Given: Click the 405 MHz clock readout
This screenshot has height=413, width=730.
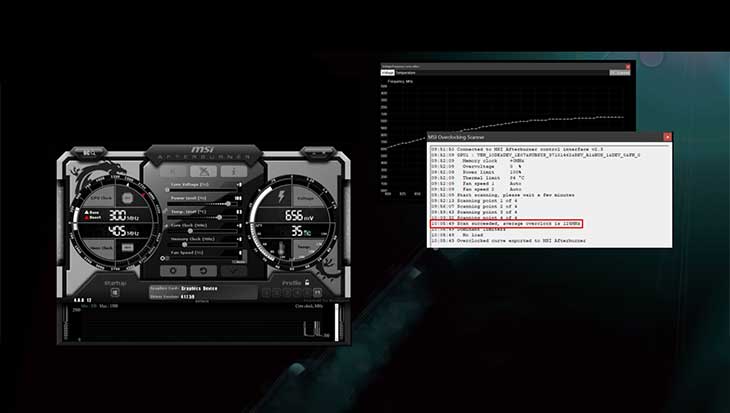Looking at the screenshot, I should click(123, 231).
